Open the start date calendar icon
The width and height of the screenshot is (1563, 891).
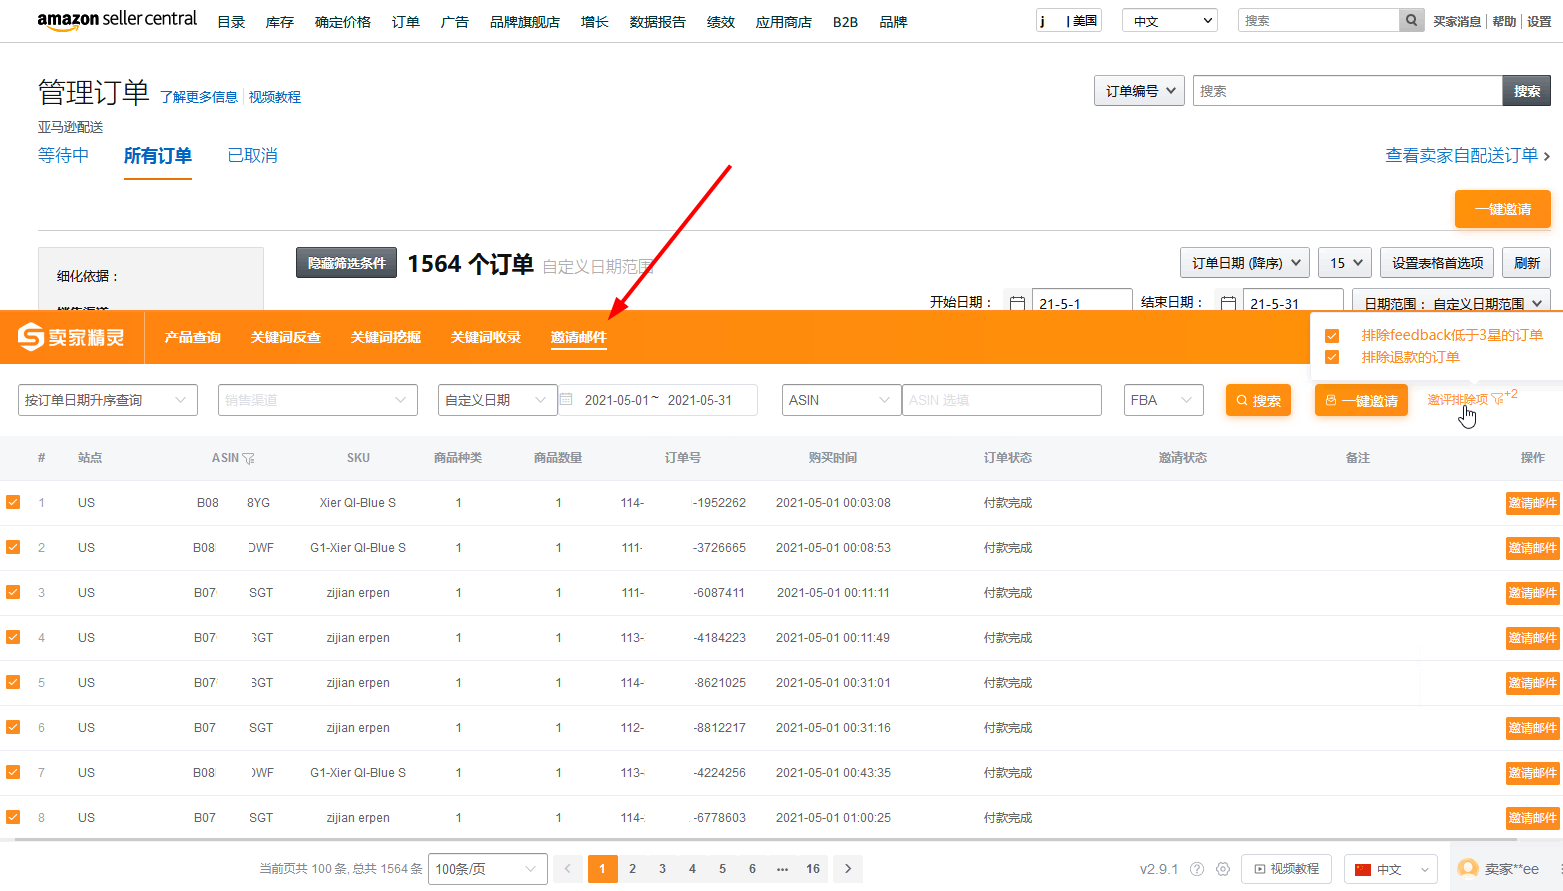(x=1017, y=303)
